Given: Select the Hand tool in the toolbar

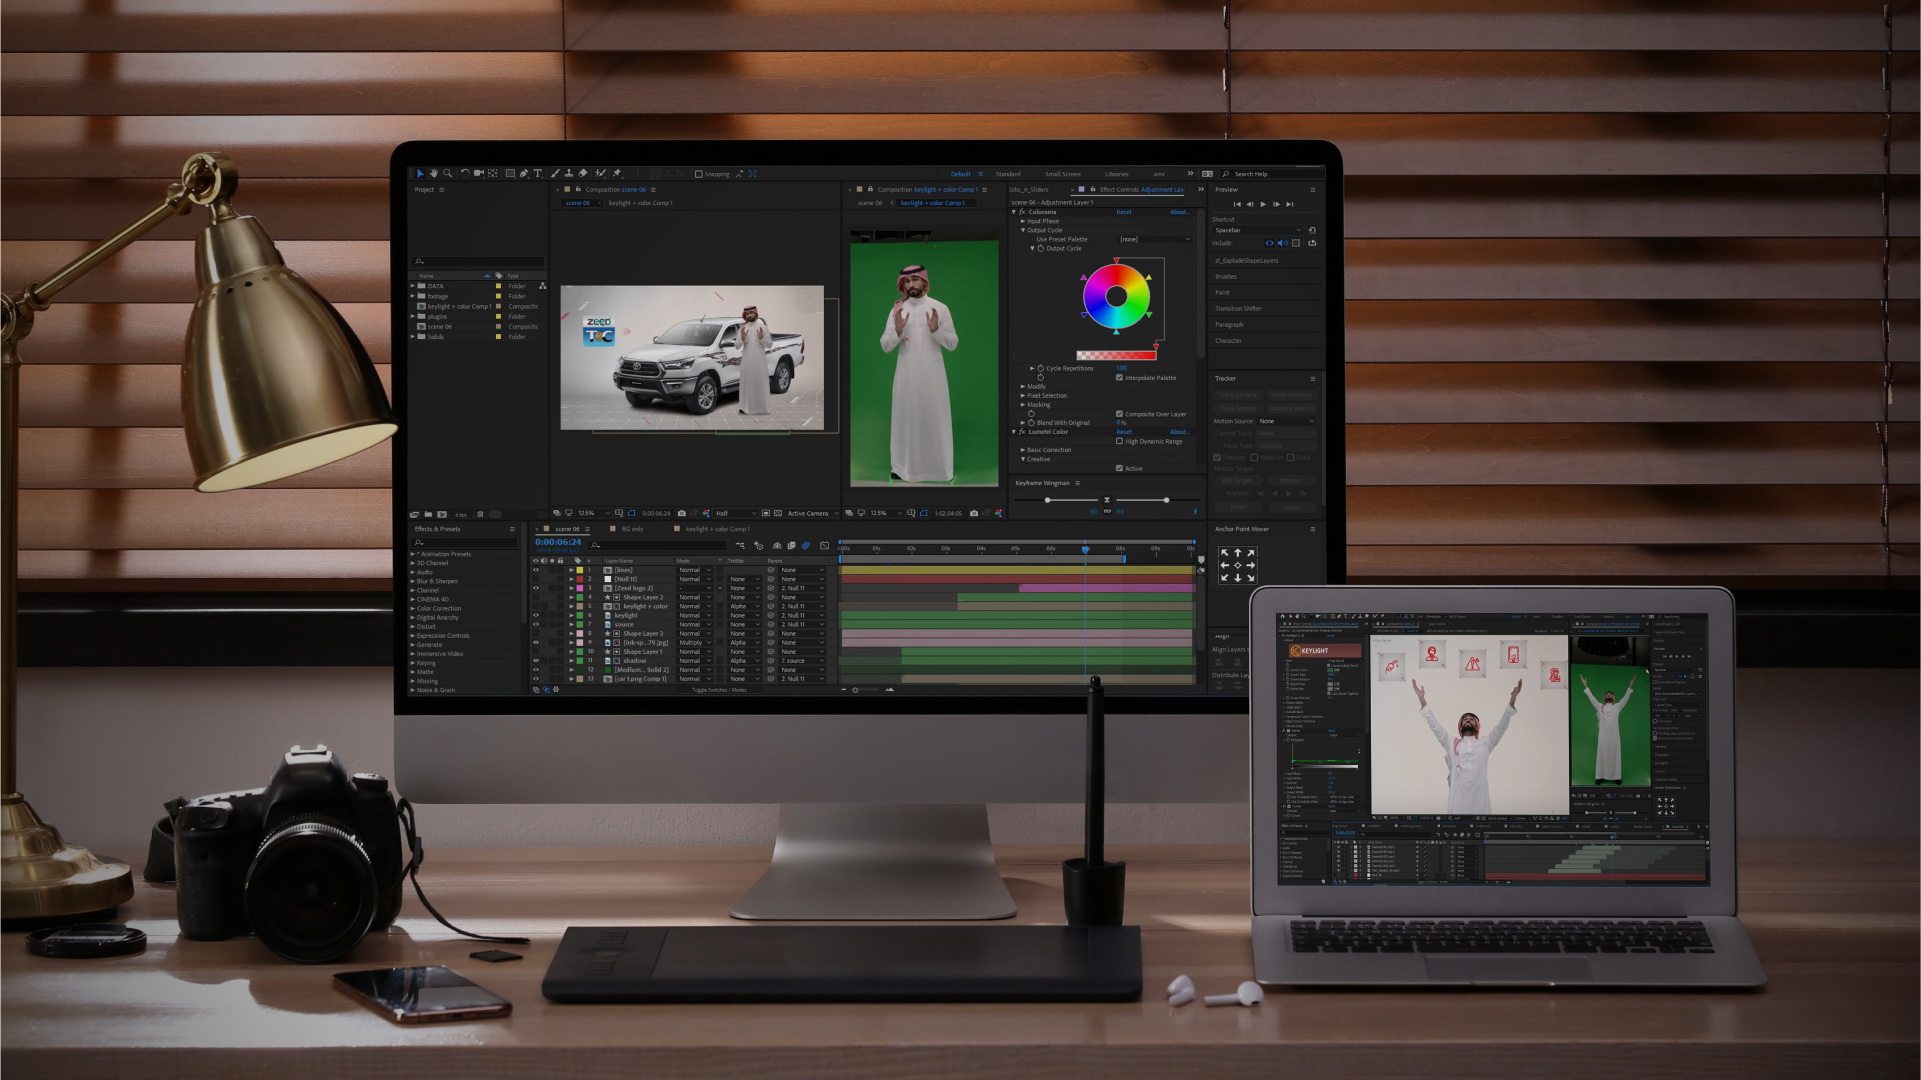Looking at the screenshot, I should click(433, 173).
